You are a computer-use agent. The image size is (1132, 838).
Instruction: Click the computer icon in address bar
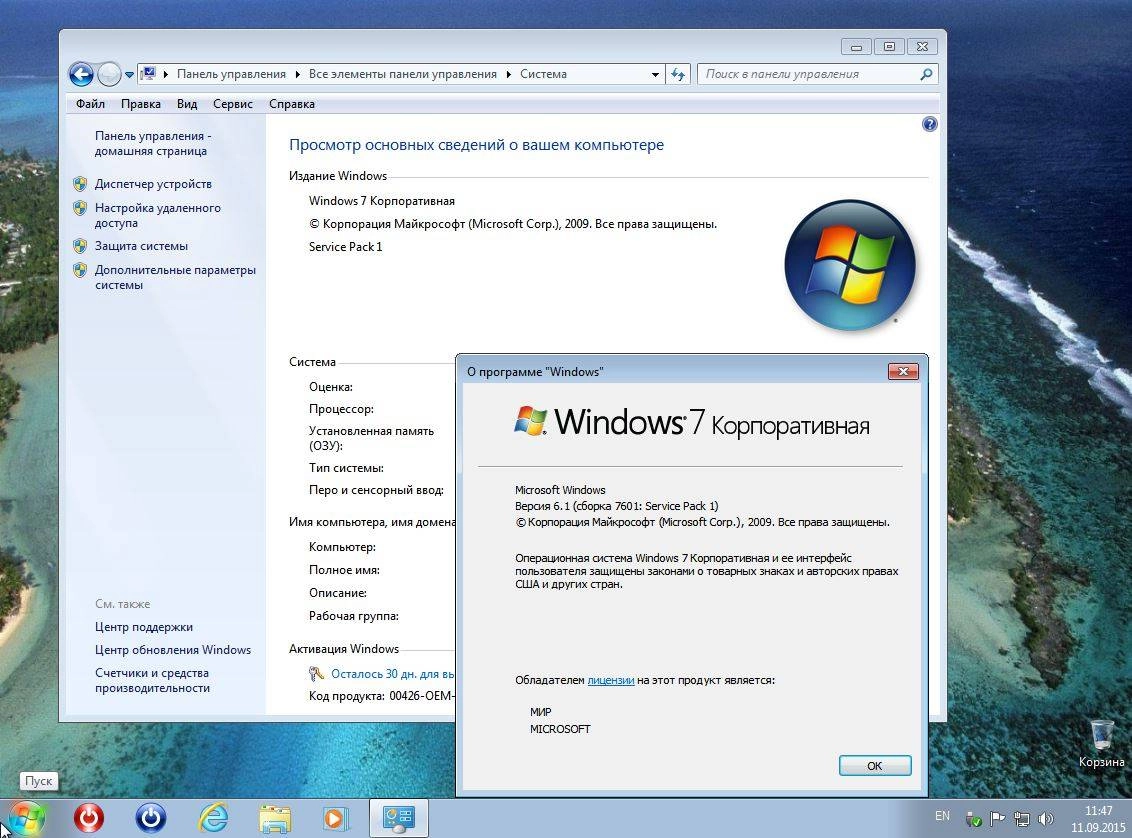click(149, 74)
